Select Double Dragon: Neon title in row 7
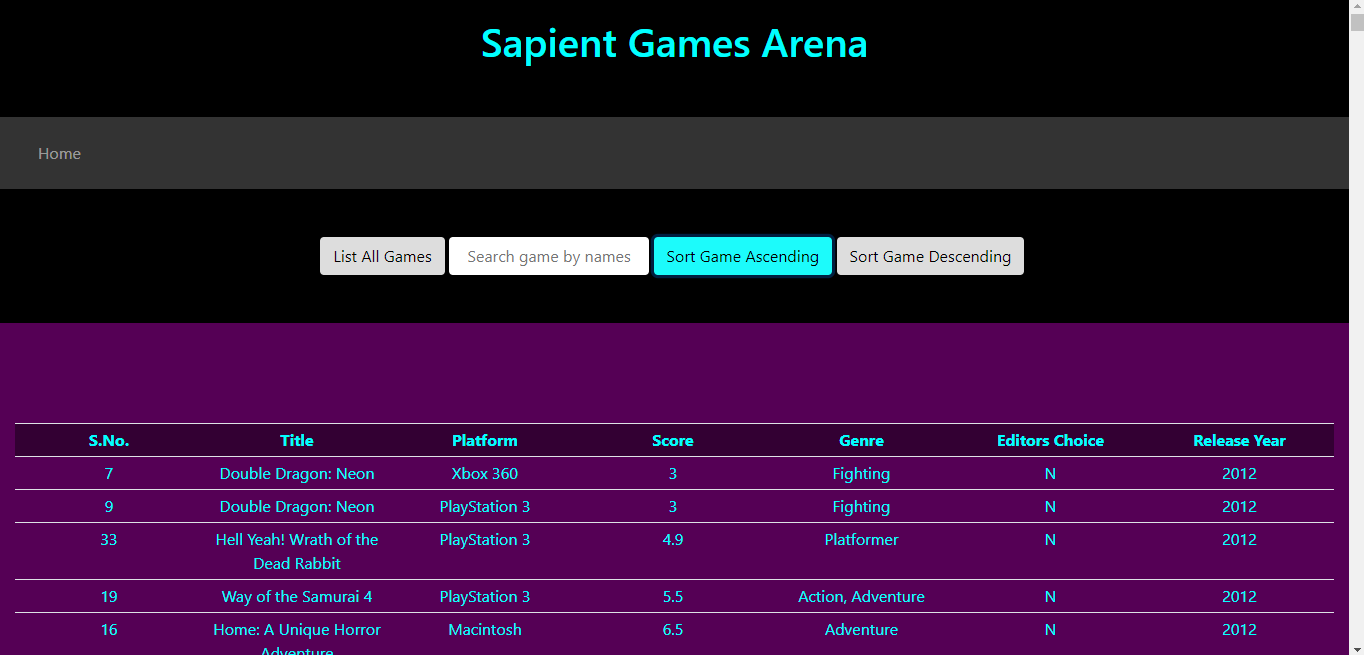The image size is (1364, 655). tap(297, 473)
